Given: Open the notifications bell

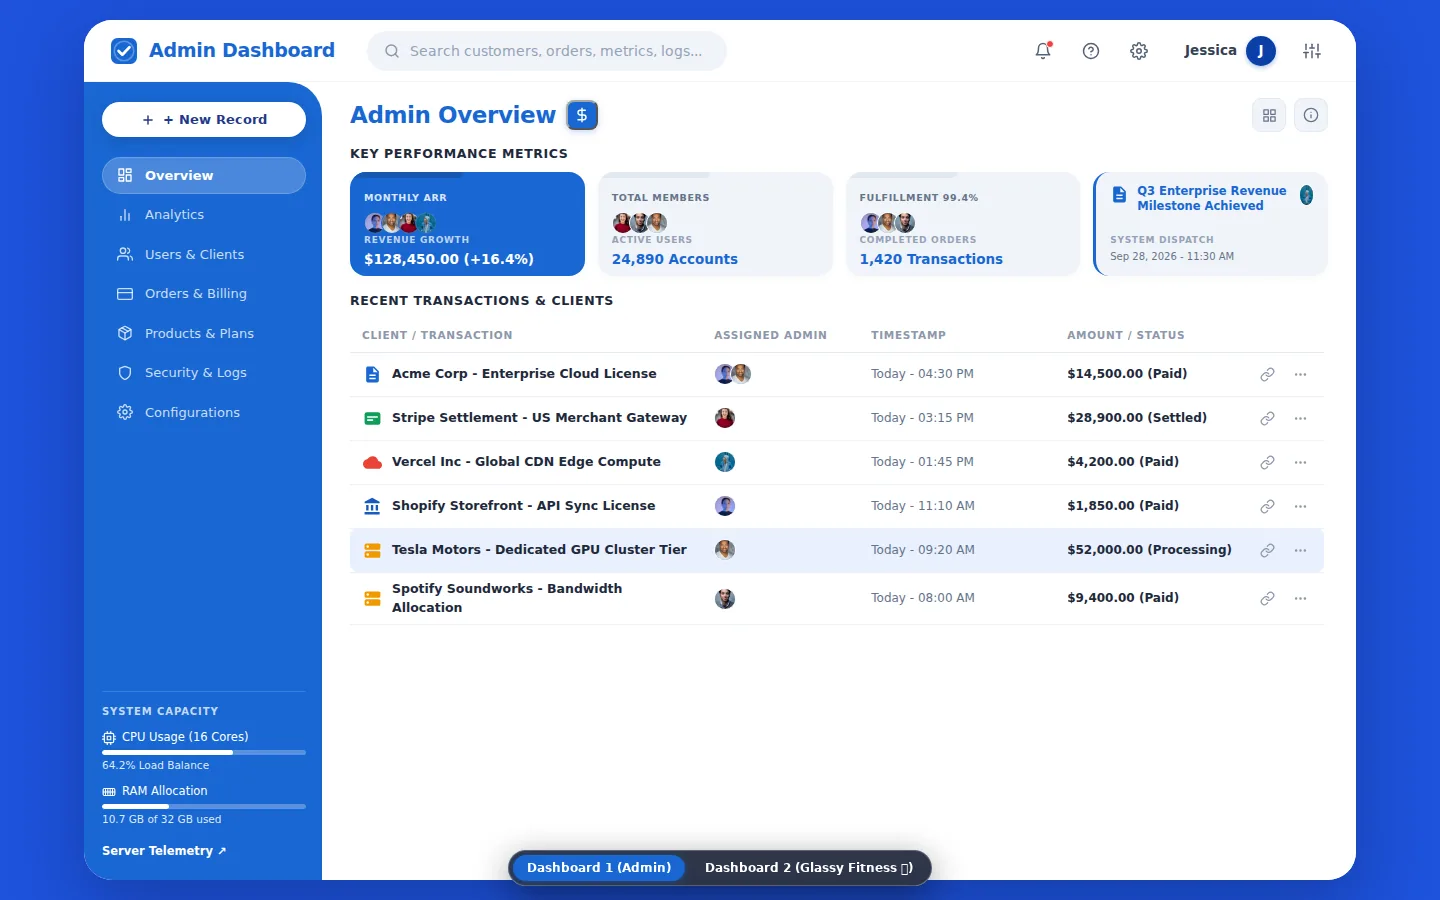Looking at the screenshot, I should [x=1043, y=51].
